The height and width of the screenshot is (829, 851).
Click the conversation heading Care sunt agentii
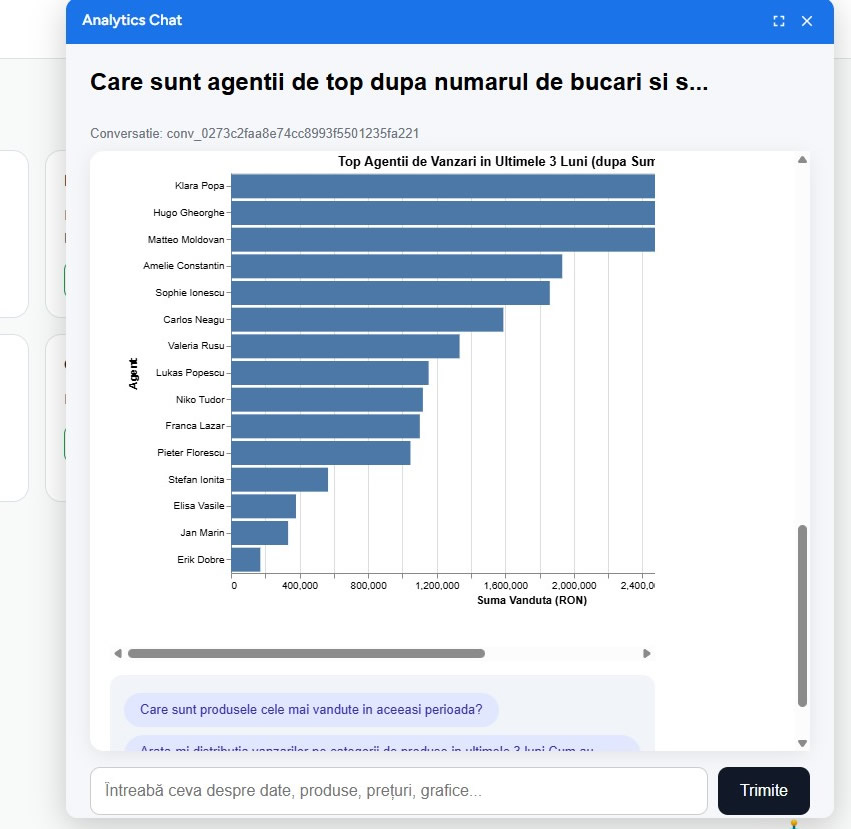coord(399,83)
